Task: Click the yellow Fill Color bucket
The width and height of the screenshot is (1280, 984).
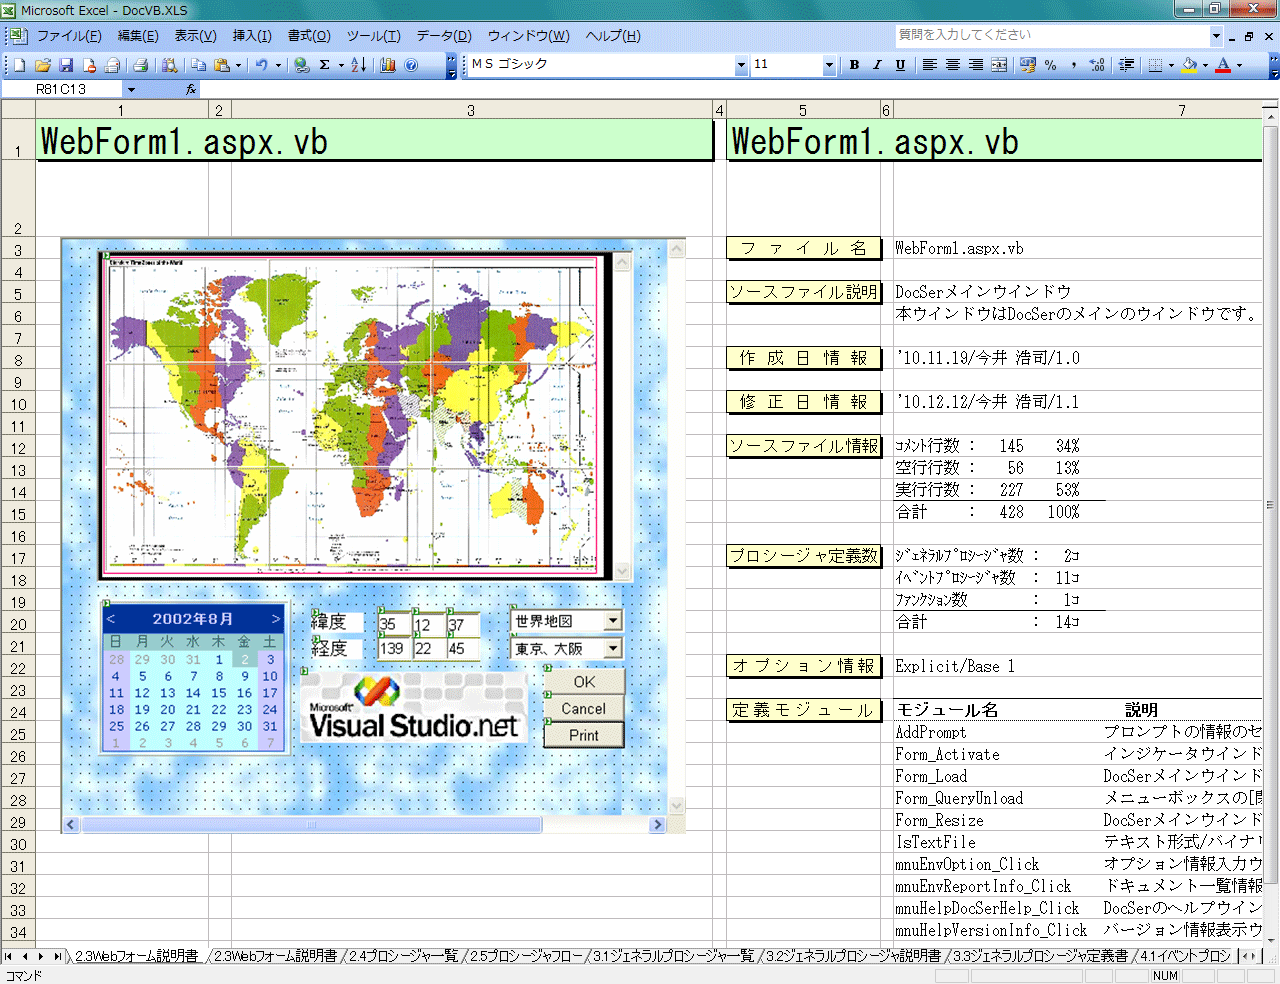Action: (1189, 65)
